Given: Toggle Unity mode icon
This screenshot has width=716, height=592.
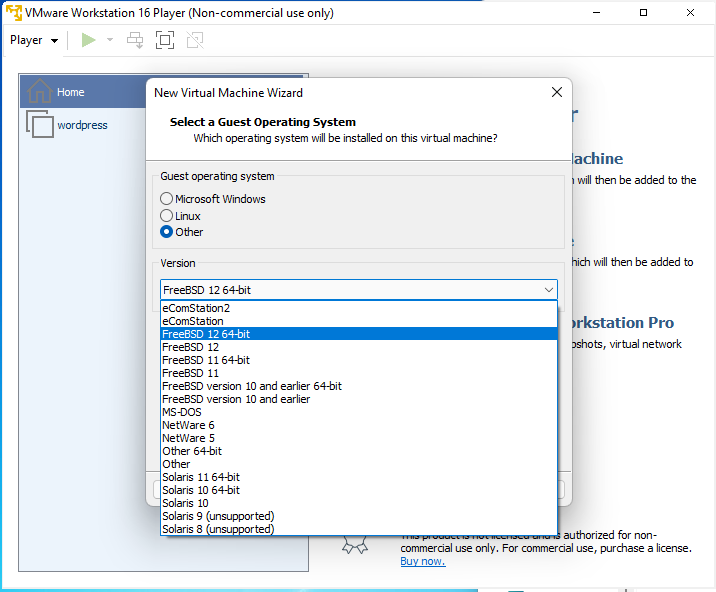Looking at the screenshot, I should pos(195,40).
